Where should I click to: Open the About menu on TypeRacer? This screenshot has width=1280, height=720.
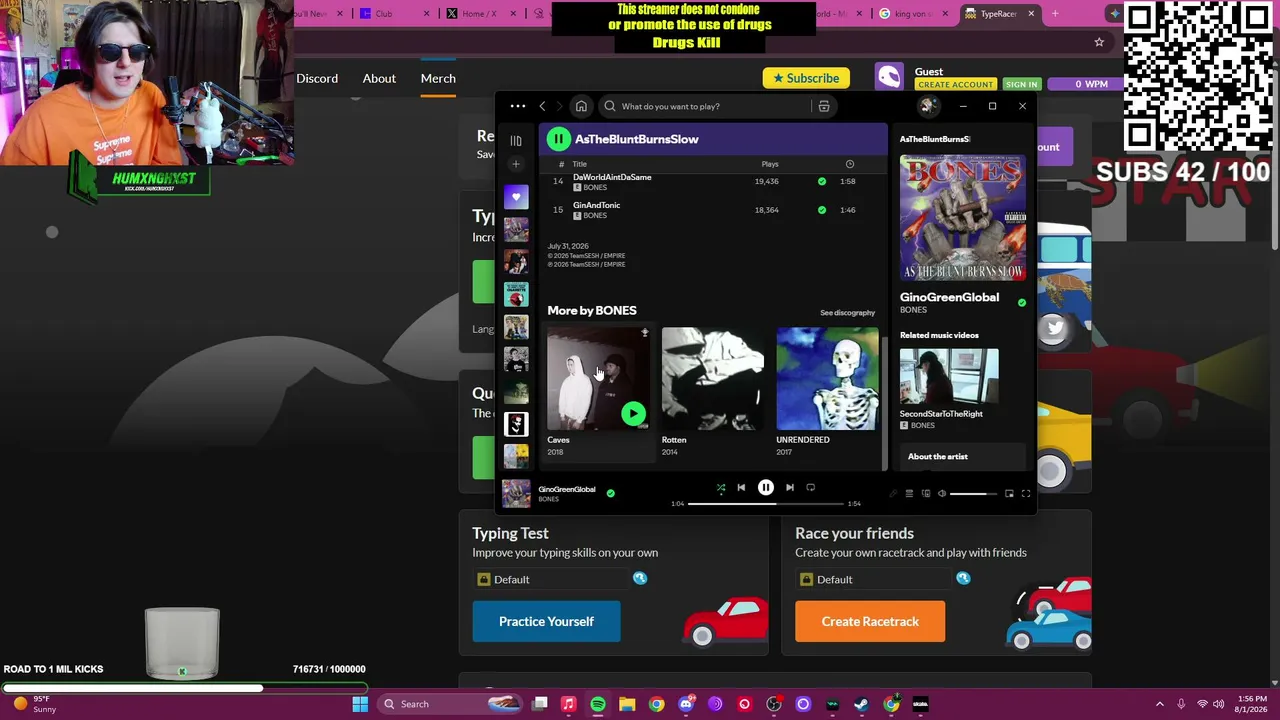tap(379, 78)
